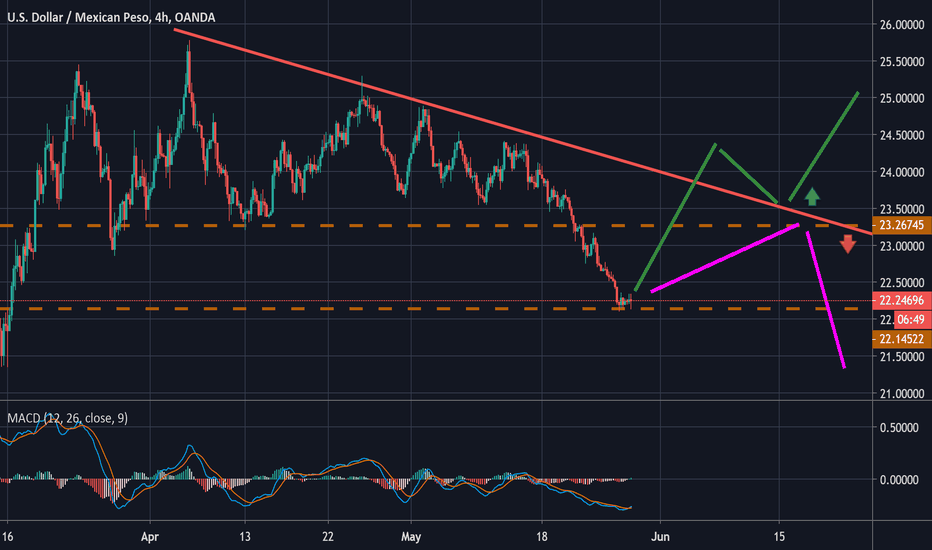The width and height of the screenshot is (932, 550).
Task: Select the red 22.24696 current price tag
Action: [902, 300]
